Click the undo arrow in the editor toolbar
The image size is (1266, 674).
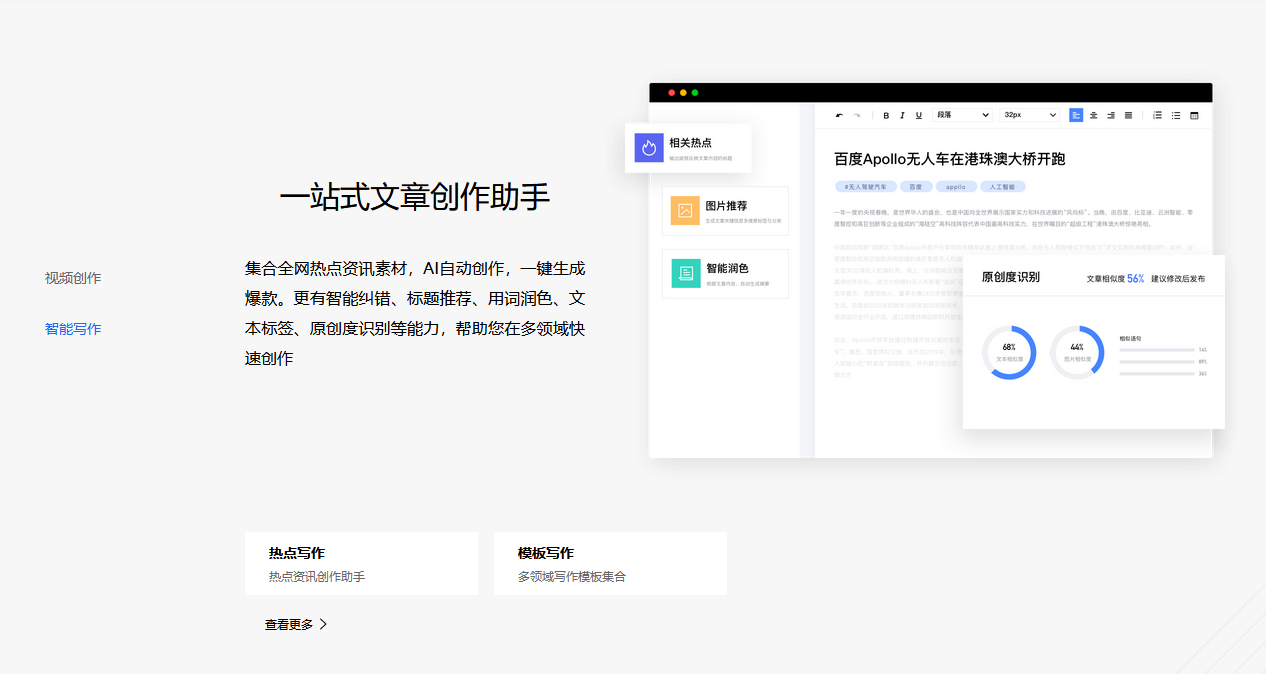839,114
